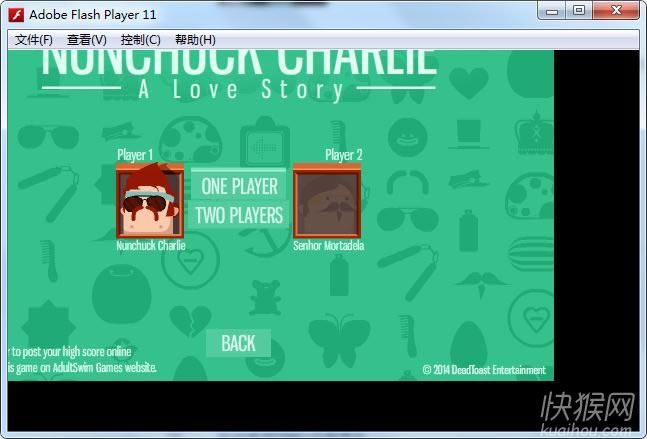This screenshot has width=647, height=439.
Task: Maximize the Flash Player window
Action: (579, 11)
